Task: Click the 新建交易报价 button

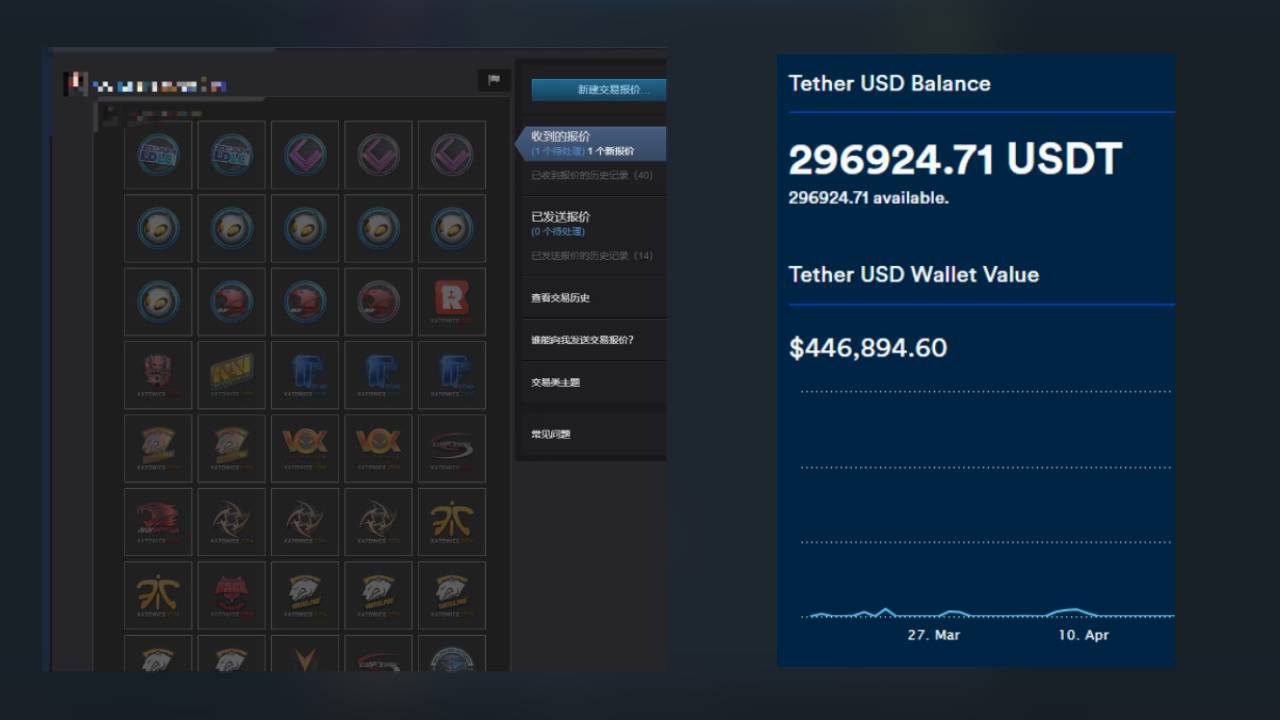Action: [599, 90]
